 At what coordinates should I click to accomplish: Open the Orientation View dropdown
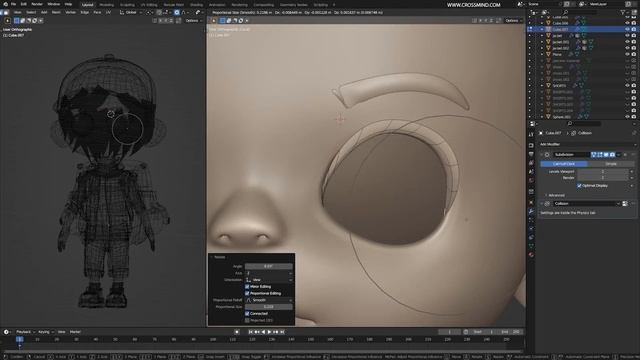[269, 280]
